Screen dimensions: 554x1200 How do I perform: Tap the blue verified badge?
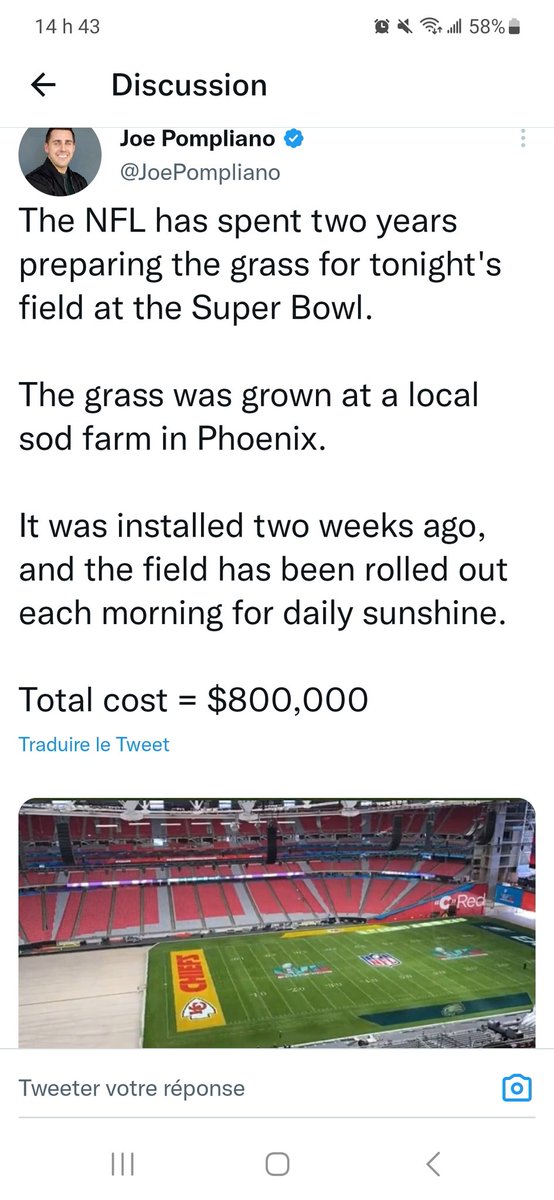[294, 139]
